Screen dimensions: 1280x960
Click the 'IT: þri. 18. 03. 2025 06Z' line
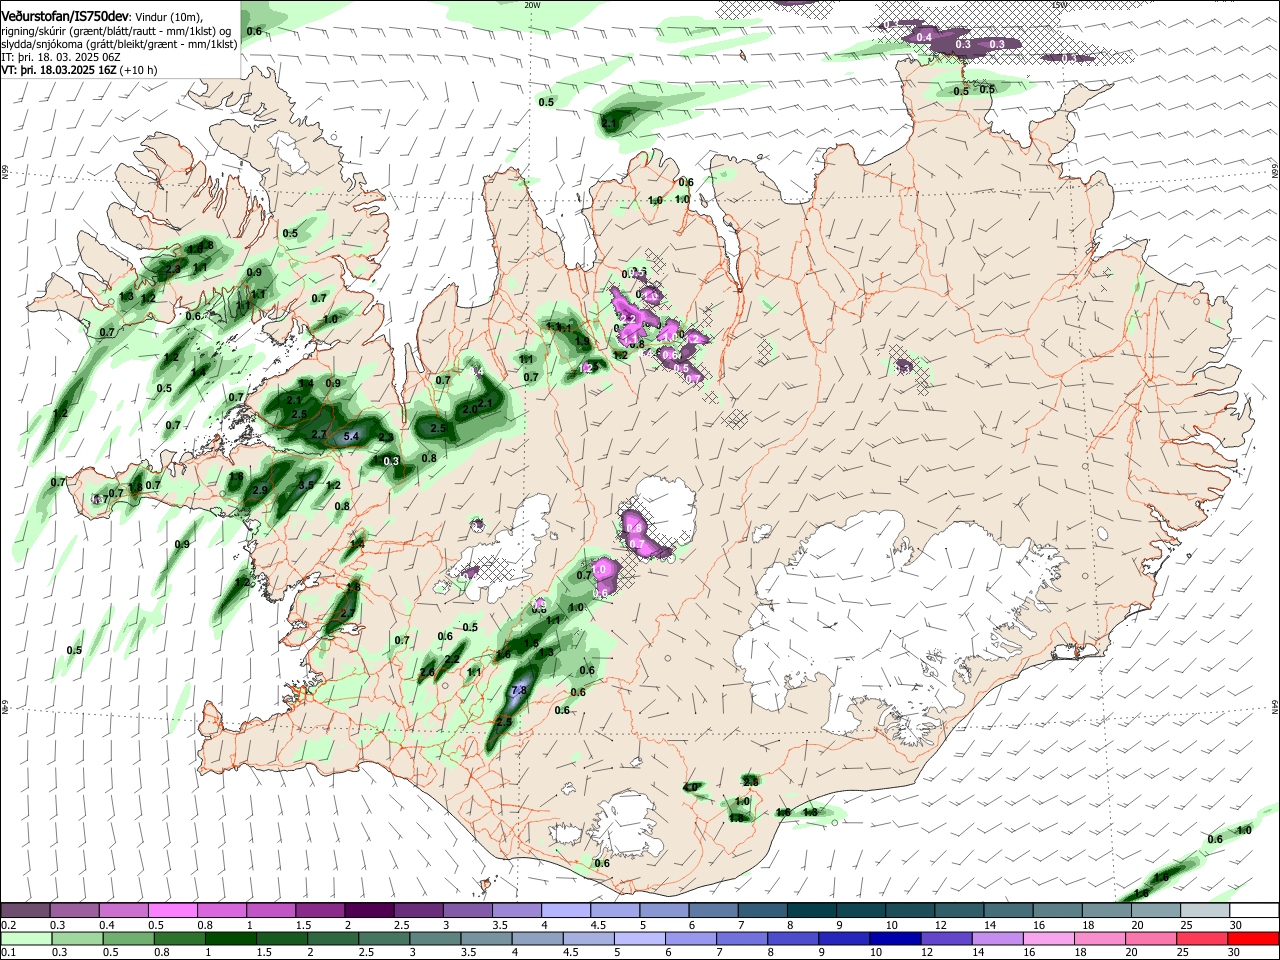[61, 57]
